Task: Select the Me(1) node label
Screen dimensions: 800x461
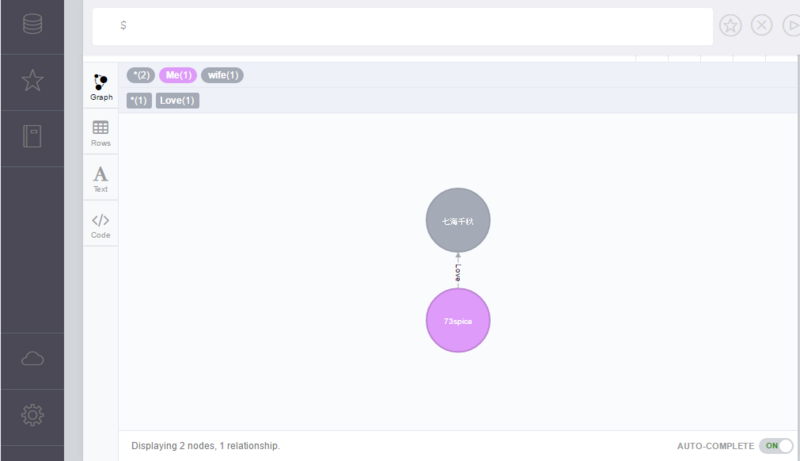Action: coord(178,75)
